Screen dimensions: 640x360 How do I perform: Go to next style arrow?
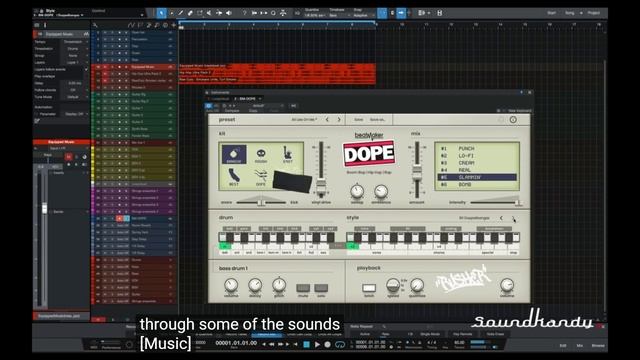pos(513,218)
